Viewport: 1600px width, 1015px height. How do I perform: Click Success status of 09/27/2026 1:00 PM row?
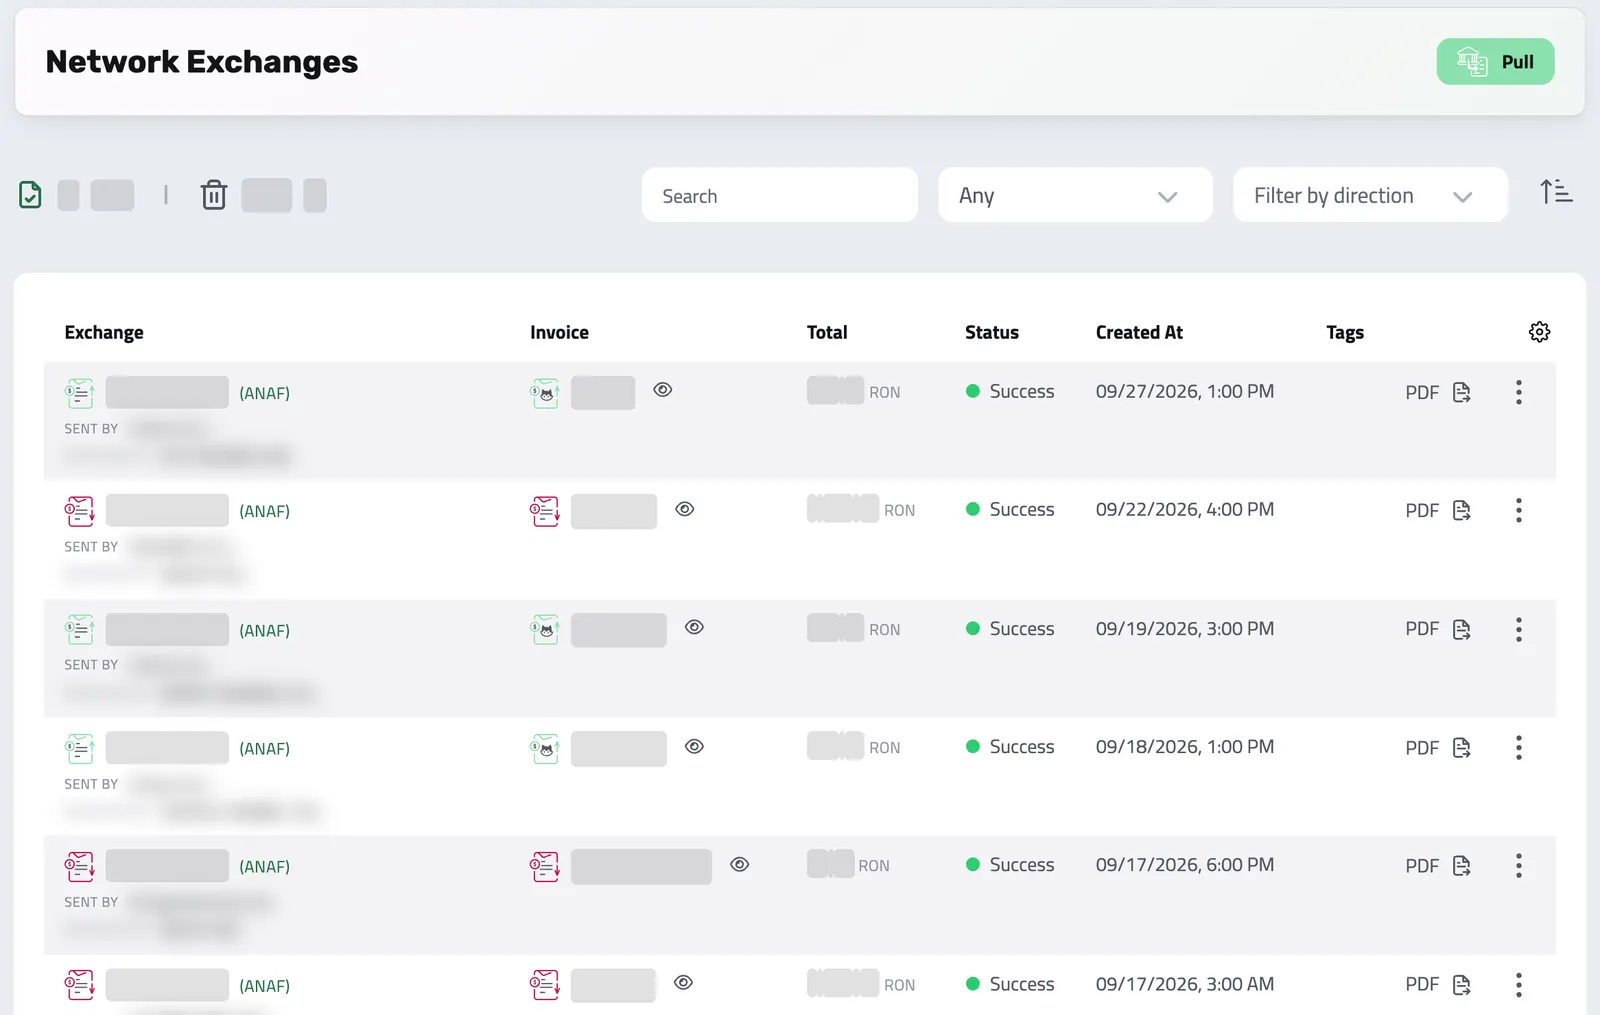tap(1010, 391)
